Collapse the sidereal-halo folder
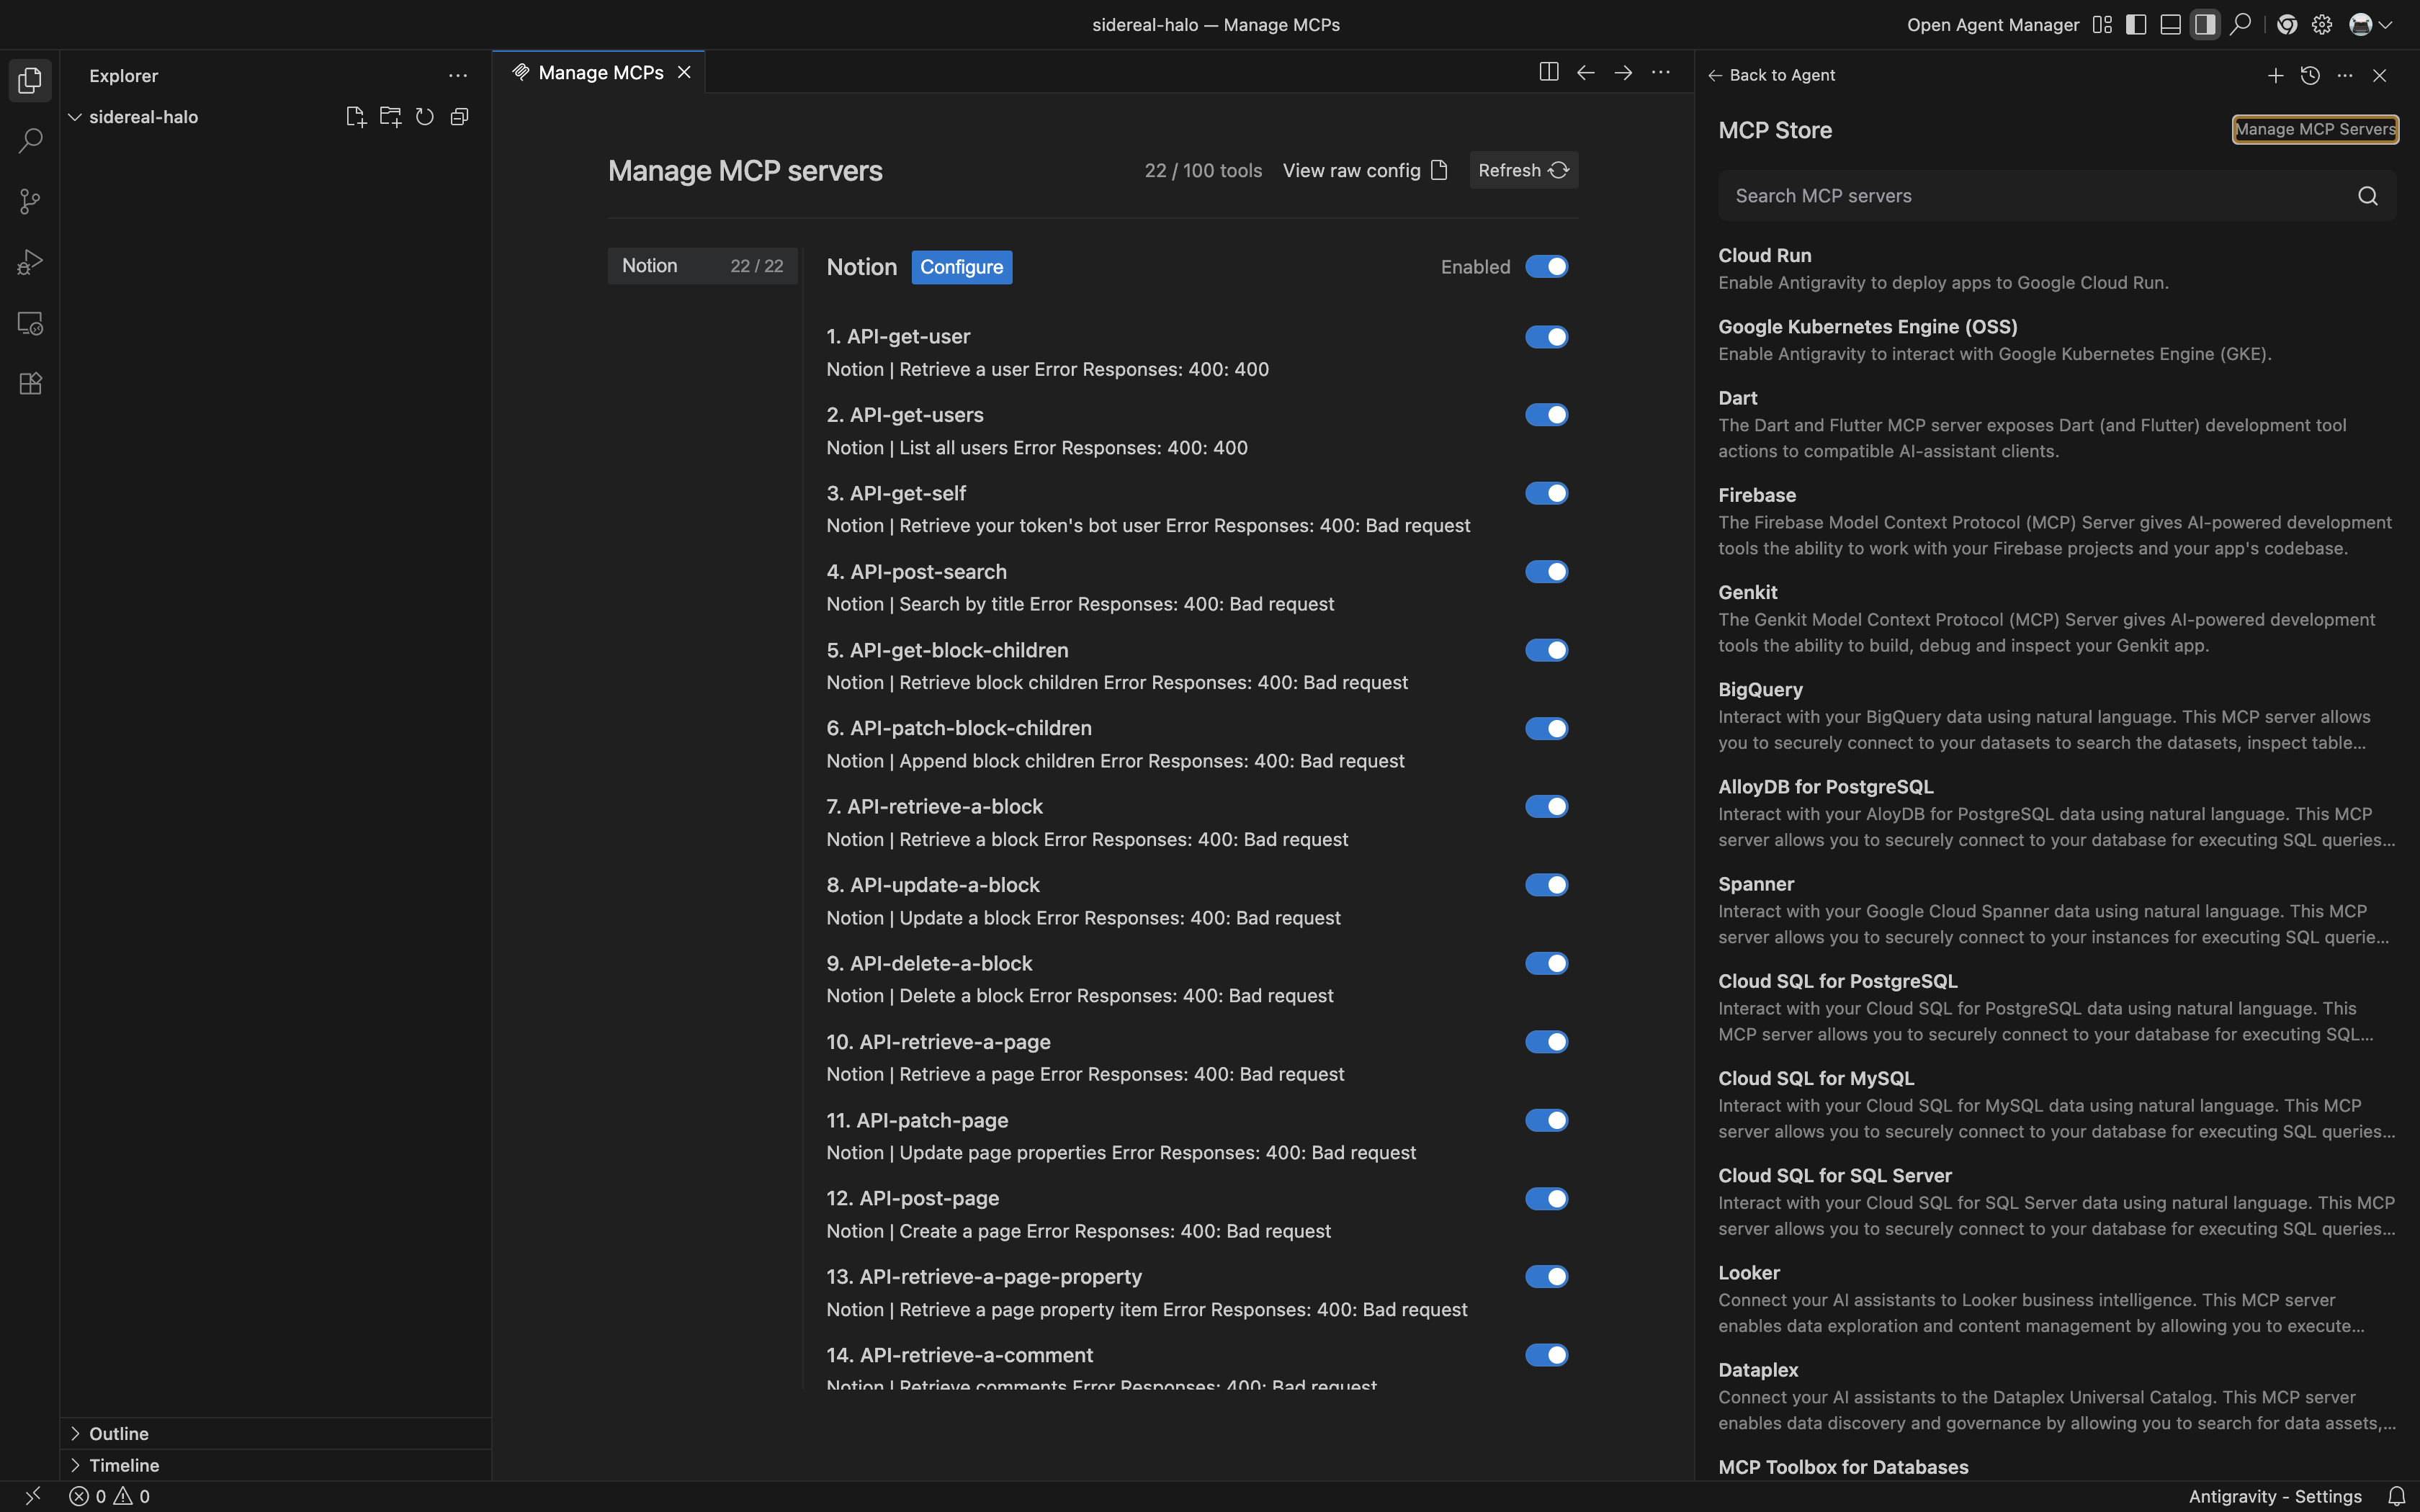2420x1512 pixels. point(75,117)
